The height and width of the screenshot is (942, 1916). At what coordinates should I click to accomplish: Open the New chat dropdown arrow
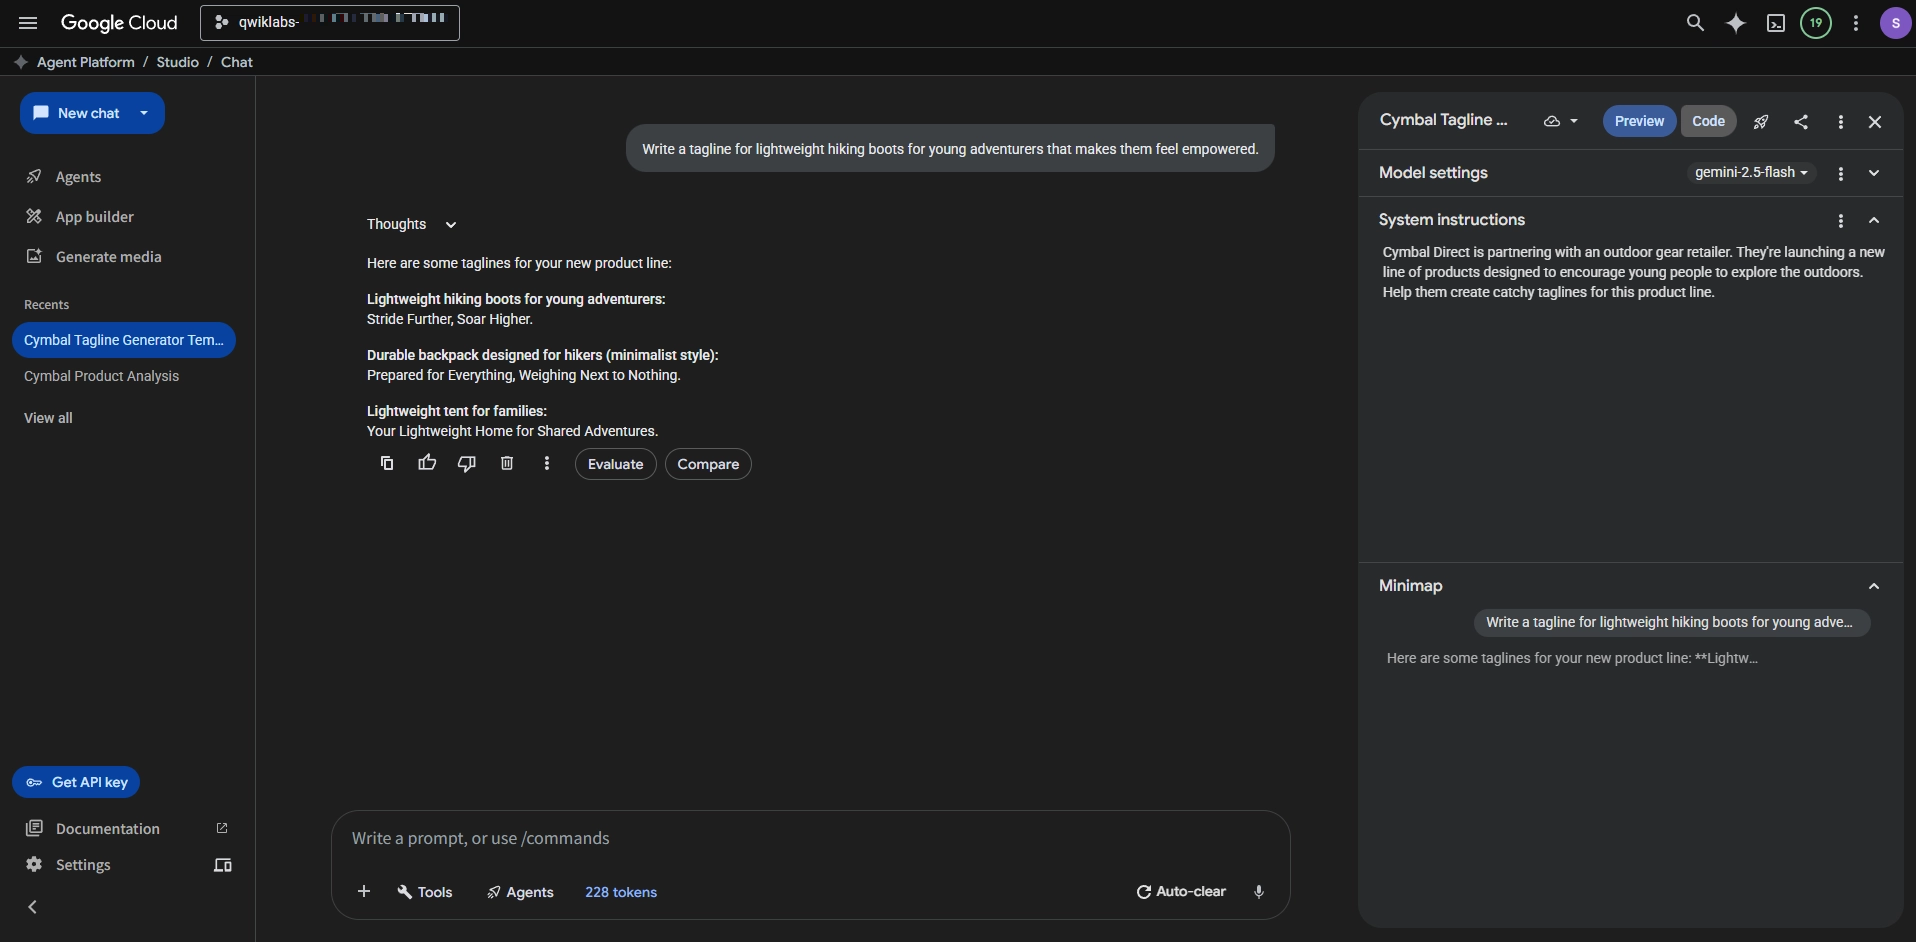(144, 113)
